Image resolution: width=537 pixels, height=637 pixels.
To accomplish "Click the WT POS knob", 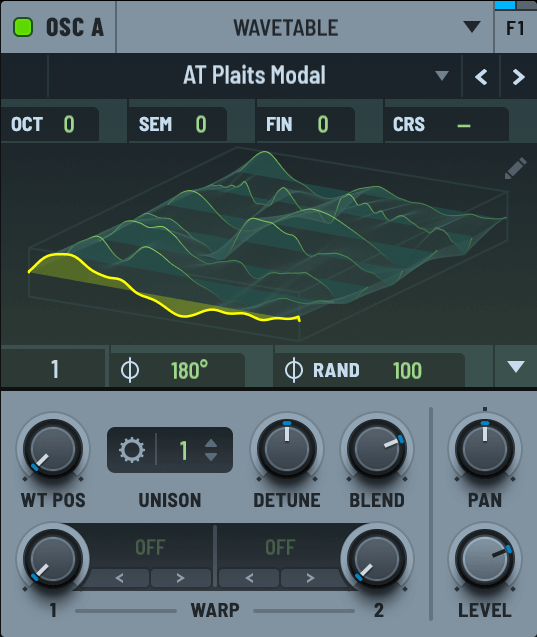I will tap(53, 449).
